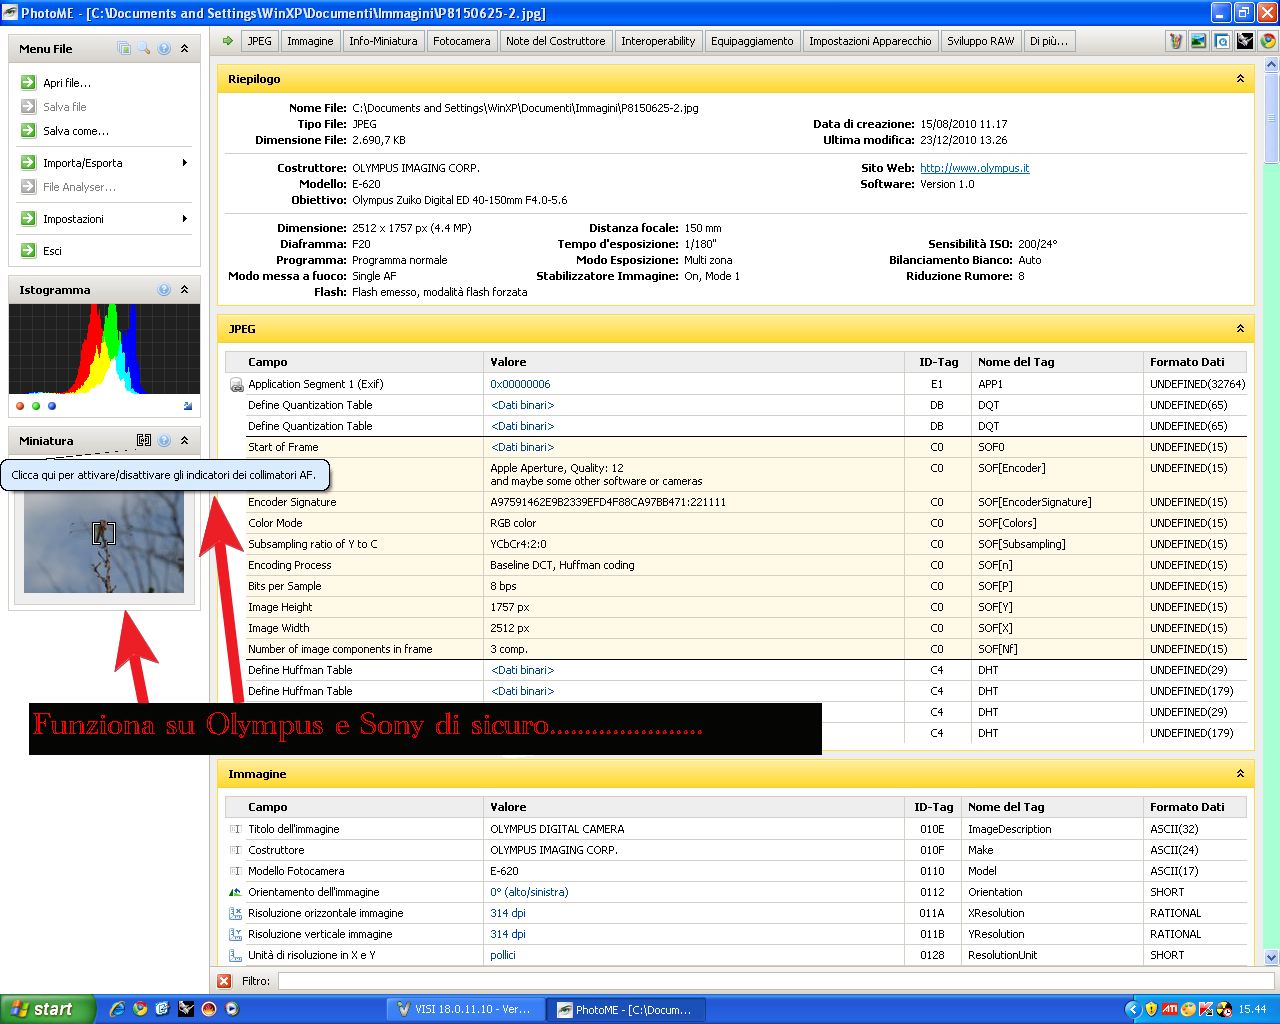The height and width of the screenshot is (1024, 1280).
Task: Click the thumbnail preview image
Action: point(104,541)
